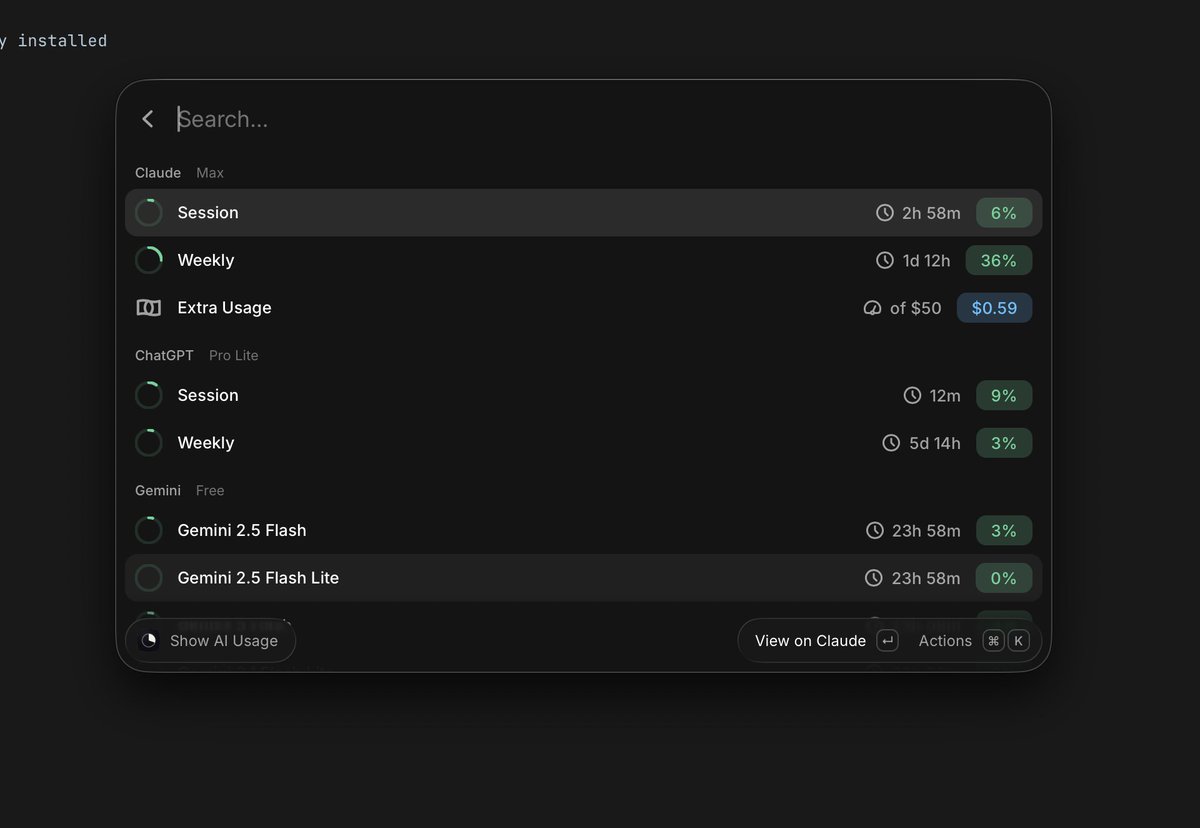The width and height of the screenshot is (1200, 828).
Task: Click the K shortcut key icon
Action: pos(1018,641)
